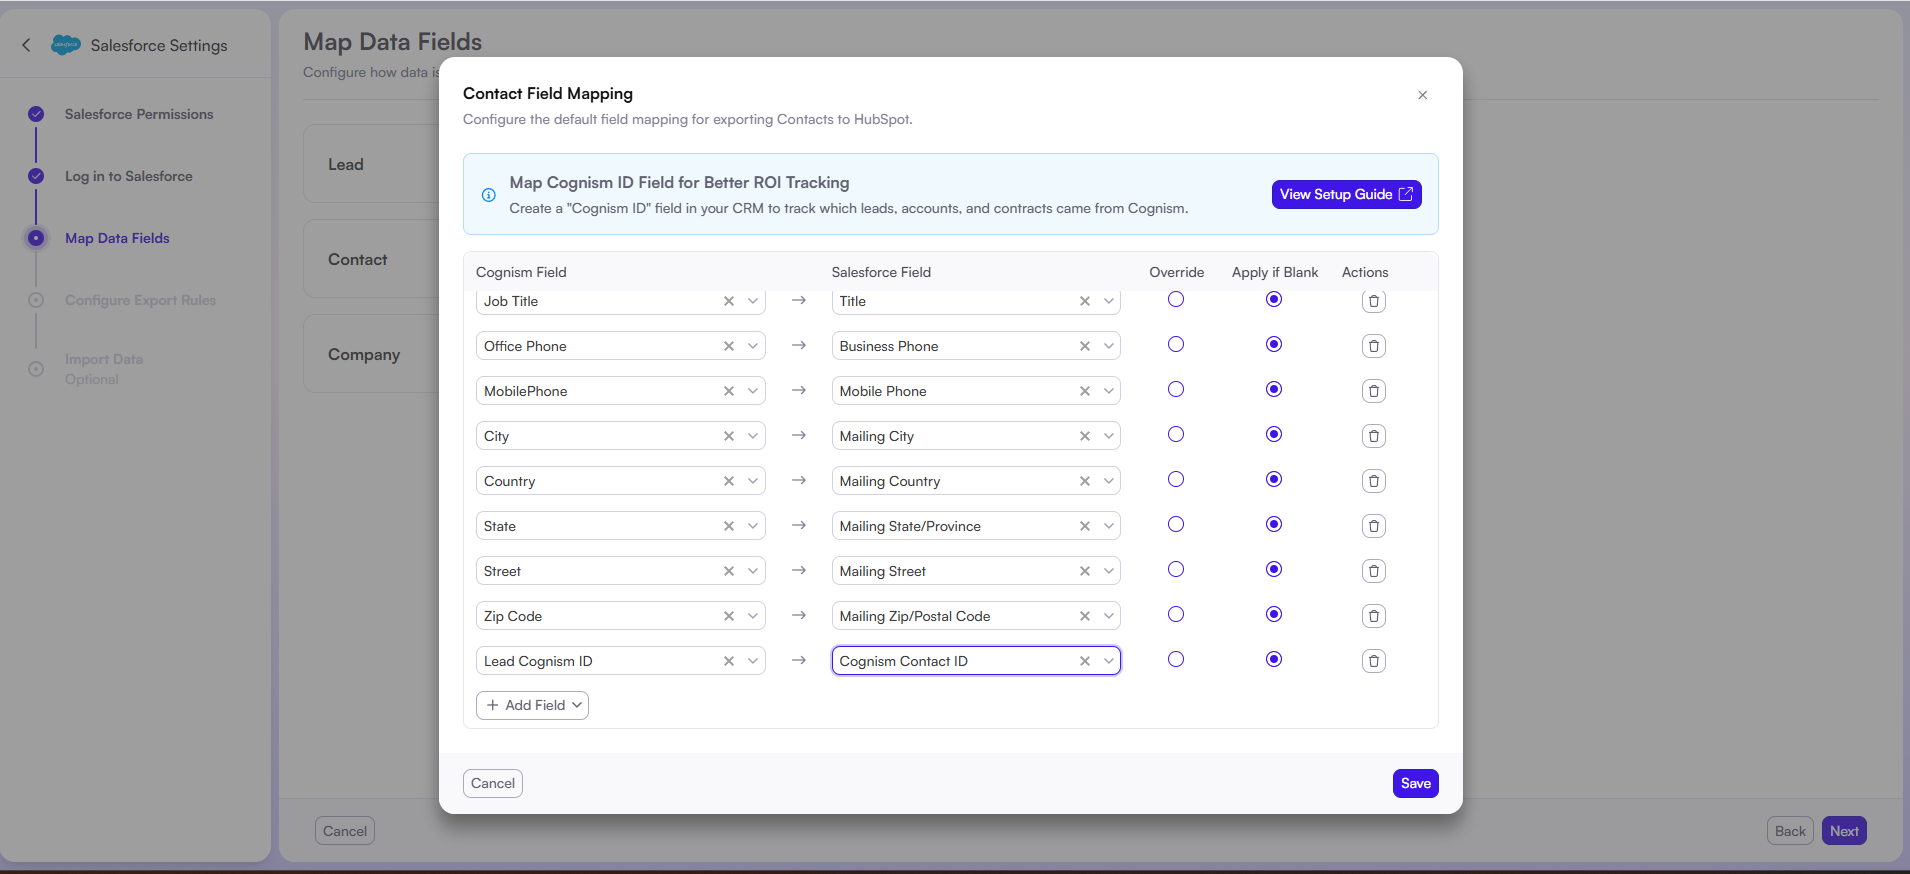Select Override for Job Title row

click(1176, 299)
